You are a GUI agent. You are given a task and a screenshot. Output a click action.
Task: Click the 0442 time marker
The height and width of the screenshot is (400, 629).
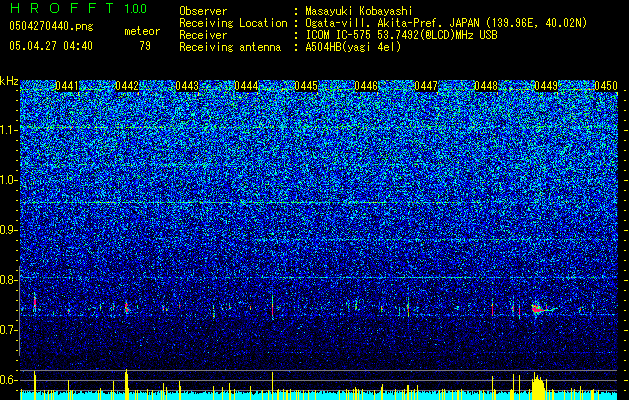tap(127, 86)
